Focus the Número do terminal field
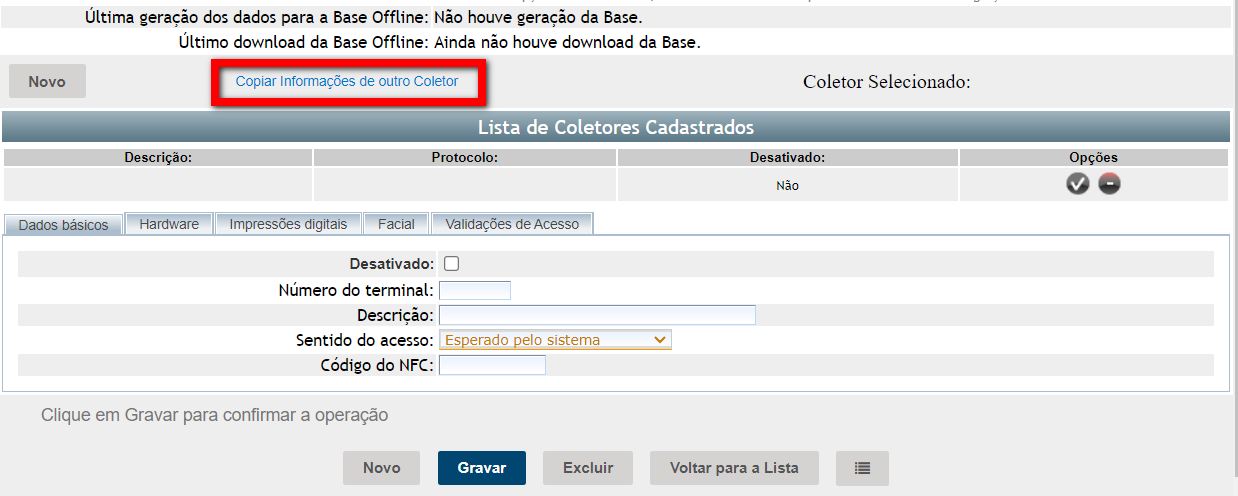 (x=475, y=291)
